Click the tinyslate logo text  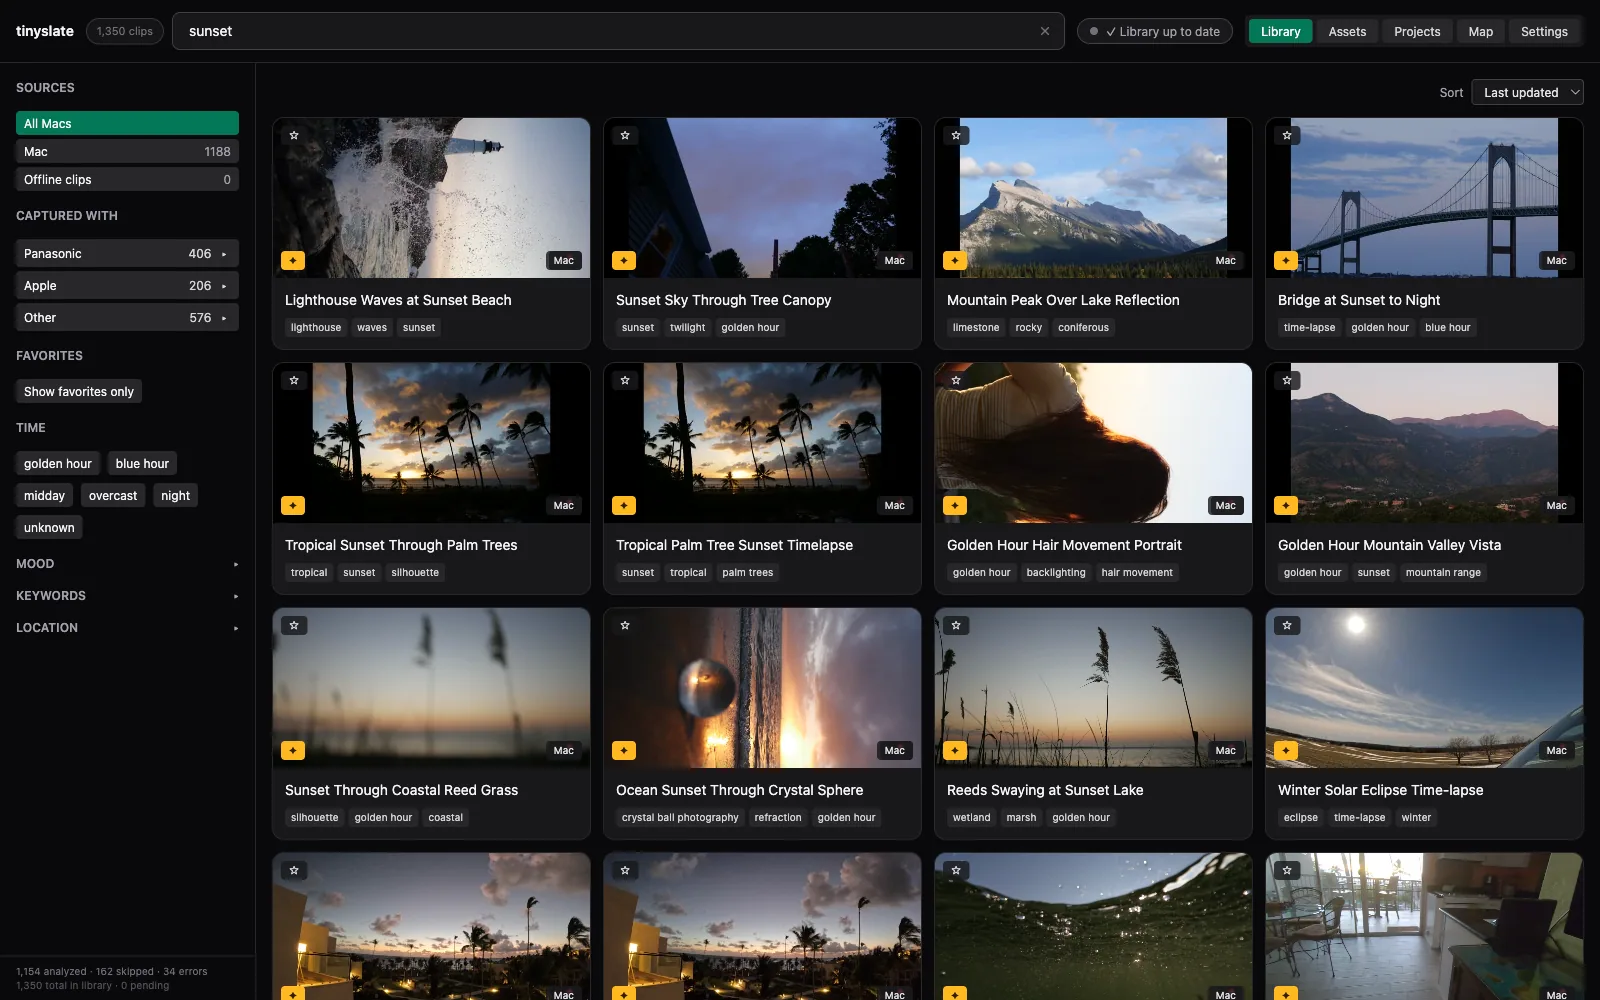tap(45, 31)
